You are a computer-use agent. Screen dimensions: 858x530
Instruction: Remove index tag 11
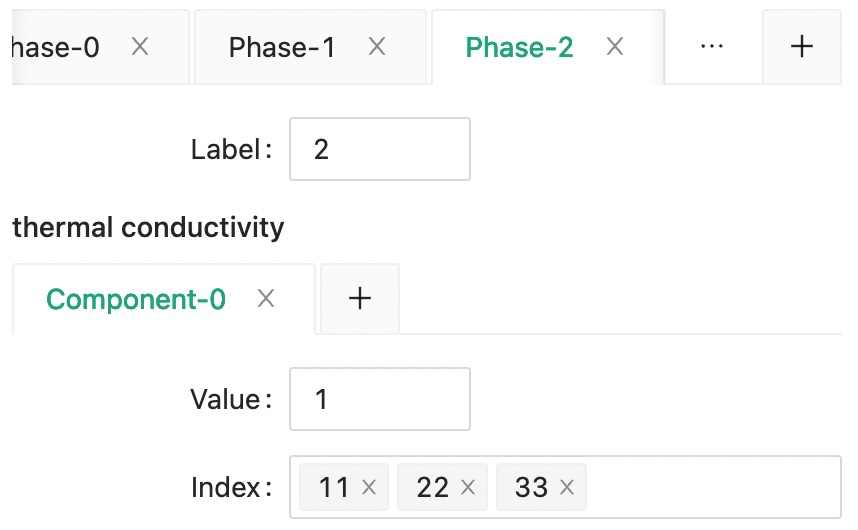(x=369, y=487)
